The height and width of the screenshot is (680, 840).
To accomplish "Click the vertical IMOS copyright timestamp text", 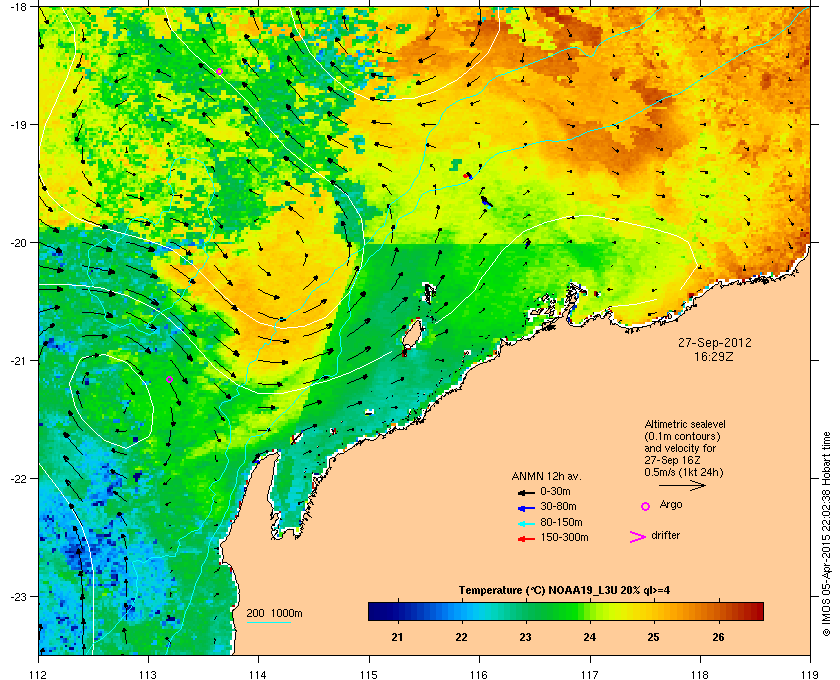I will (x=827, y=534).
